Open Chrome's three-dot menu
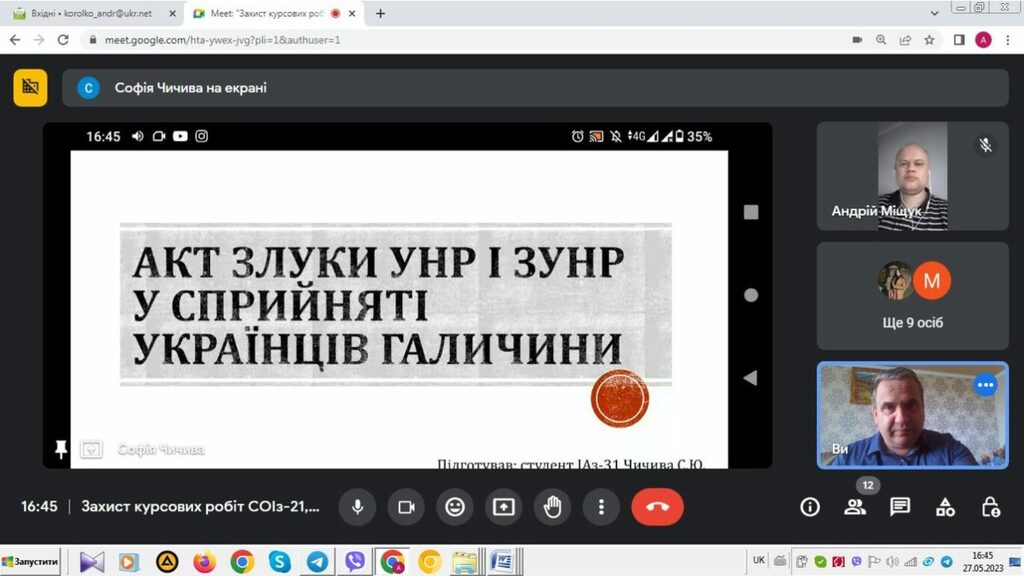 click(1007, 40)
